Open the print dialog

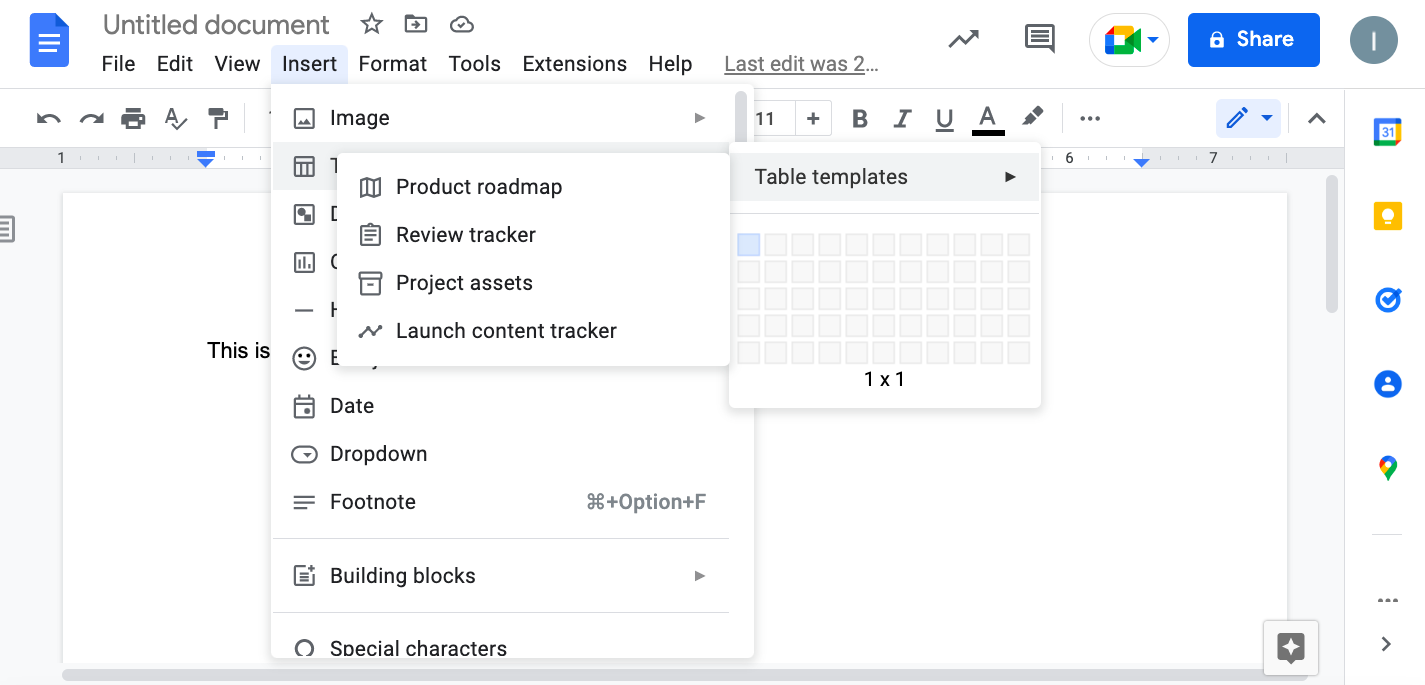[x=133, y=118]
